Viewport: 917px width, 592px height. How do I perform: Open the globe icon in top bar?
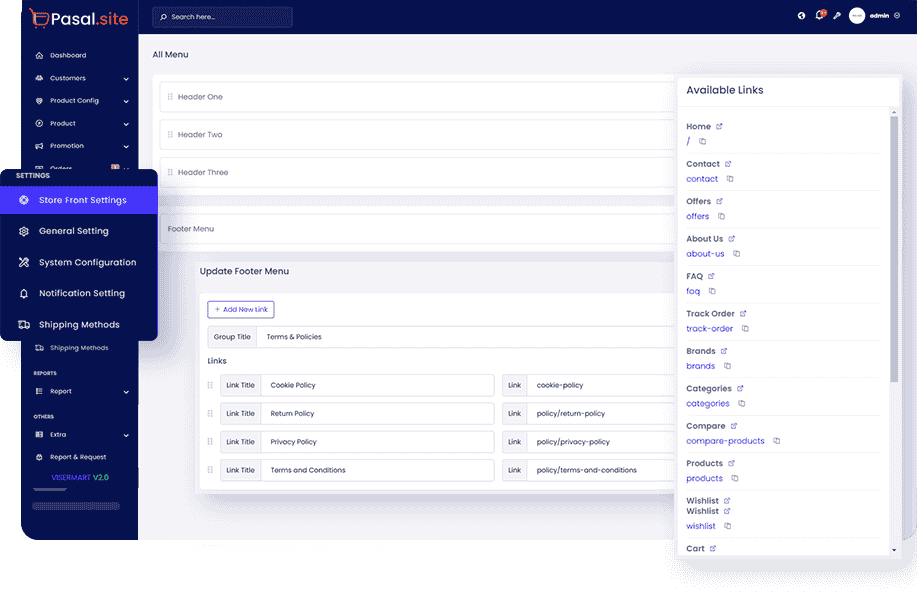(801, 16)
